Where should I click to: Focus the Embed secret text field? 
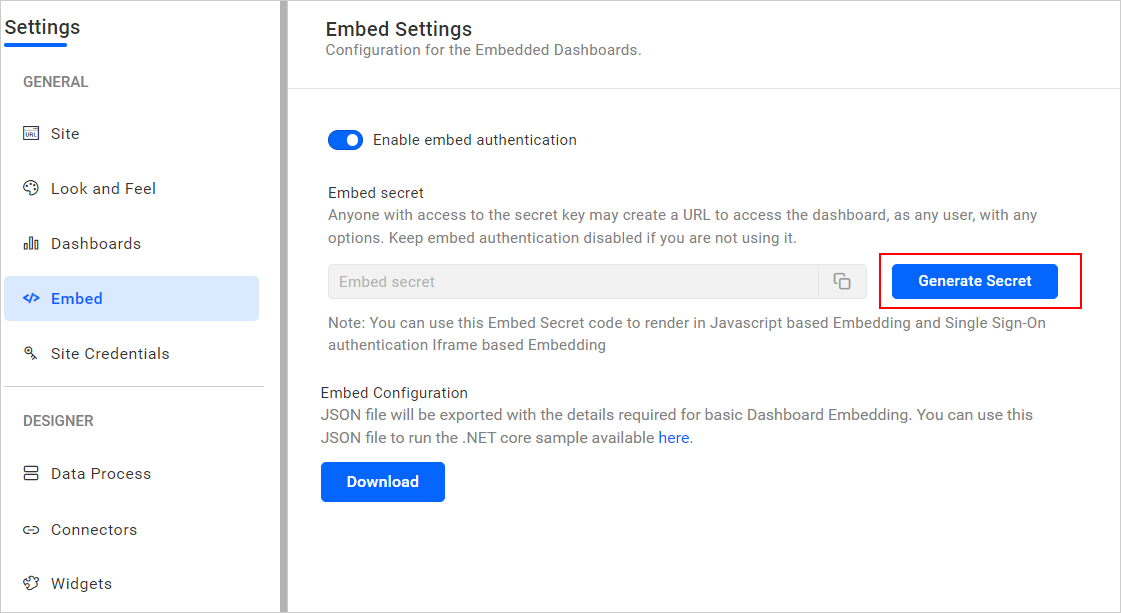(x=573, y=282)
